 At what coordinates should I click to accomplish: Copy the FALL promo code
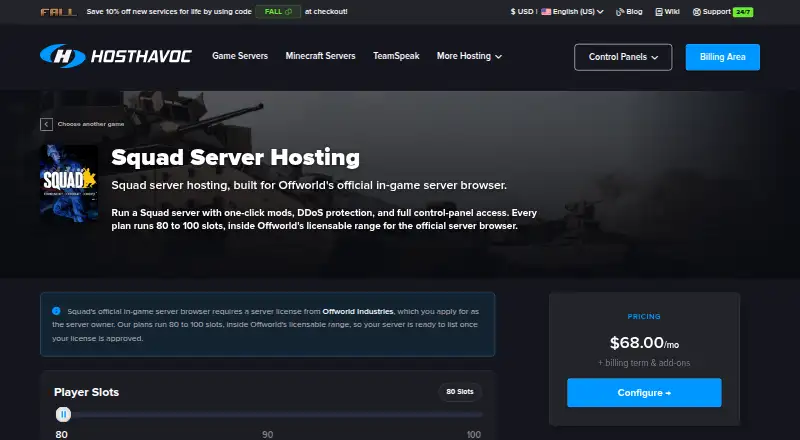pos(278,12)
